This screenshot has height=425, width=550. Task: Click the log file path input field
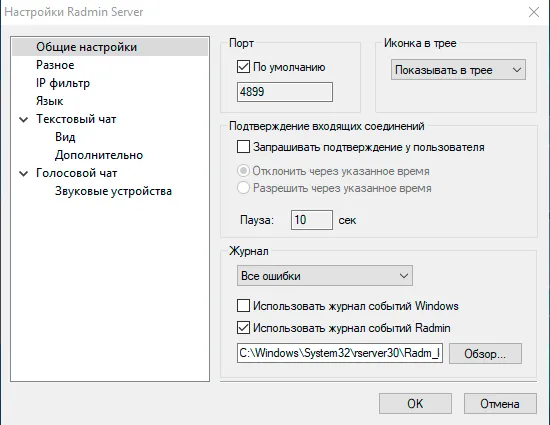pyautogui.click(x=340, y=353)
